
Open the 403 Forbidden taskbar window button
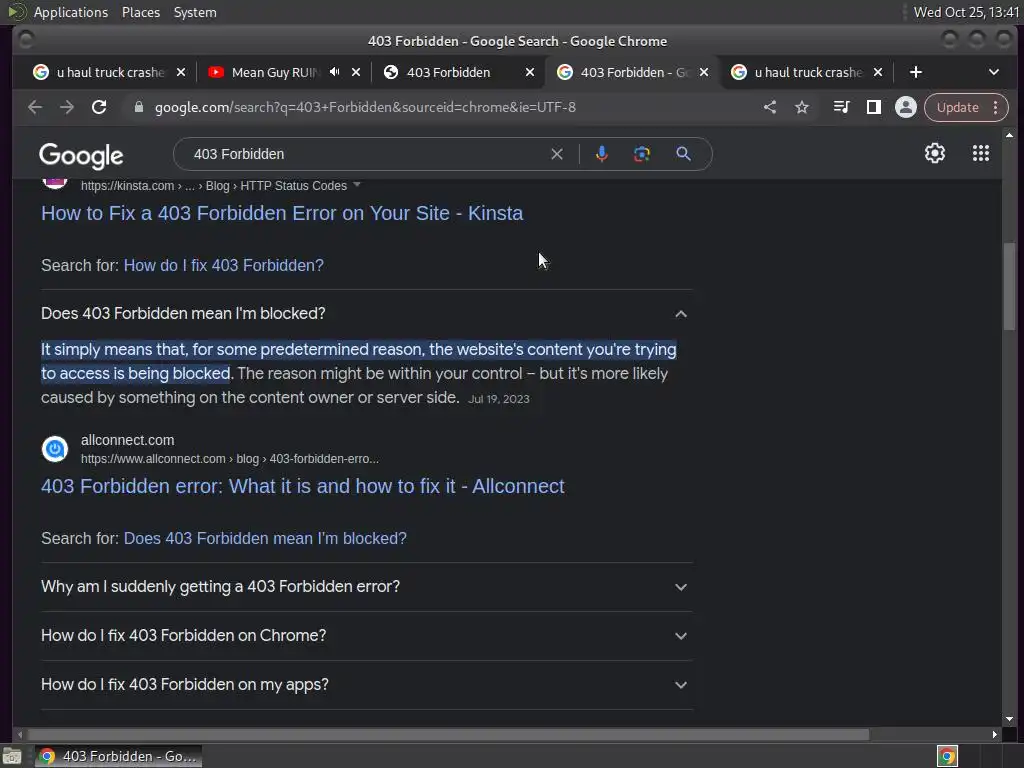(x=119, y=756)
